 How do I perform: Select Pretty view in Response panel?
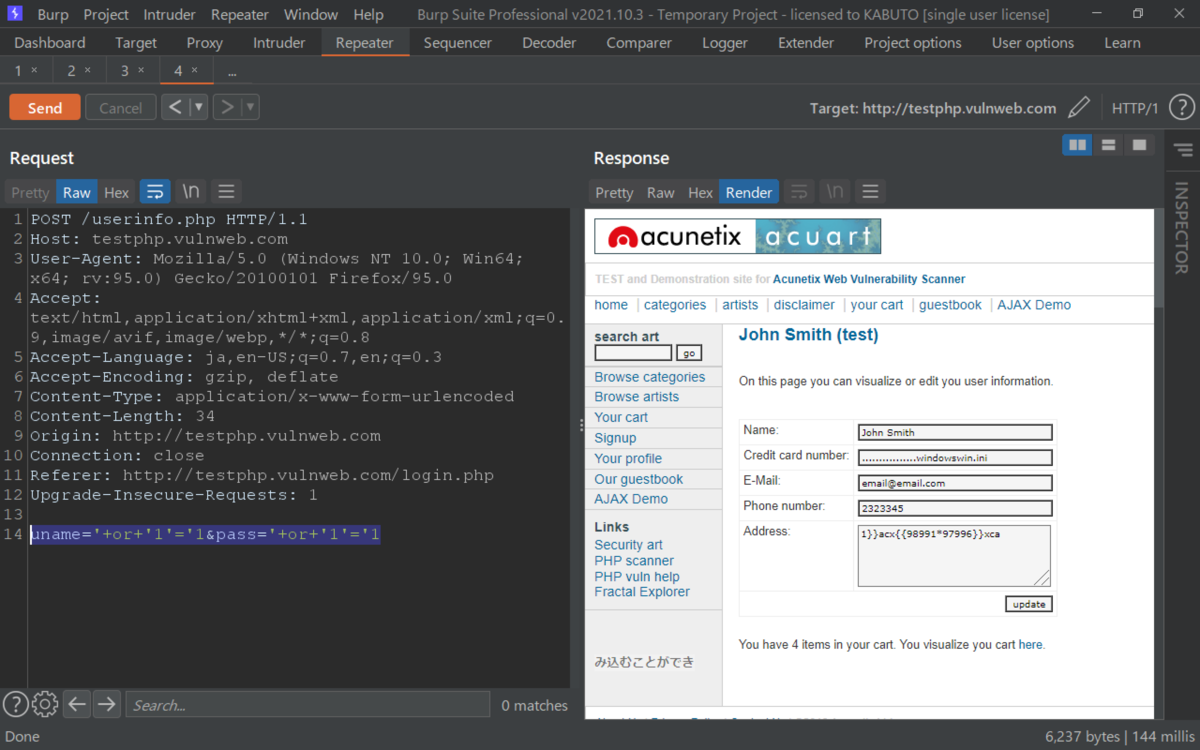click(x=614, y=192)
